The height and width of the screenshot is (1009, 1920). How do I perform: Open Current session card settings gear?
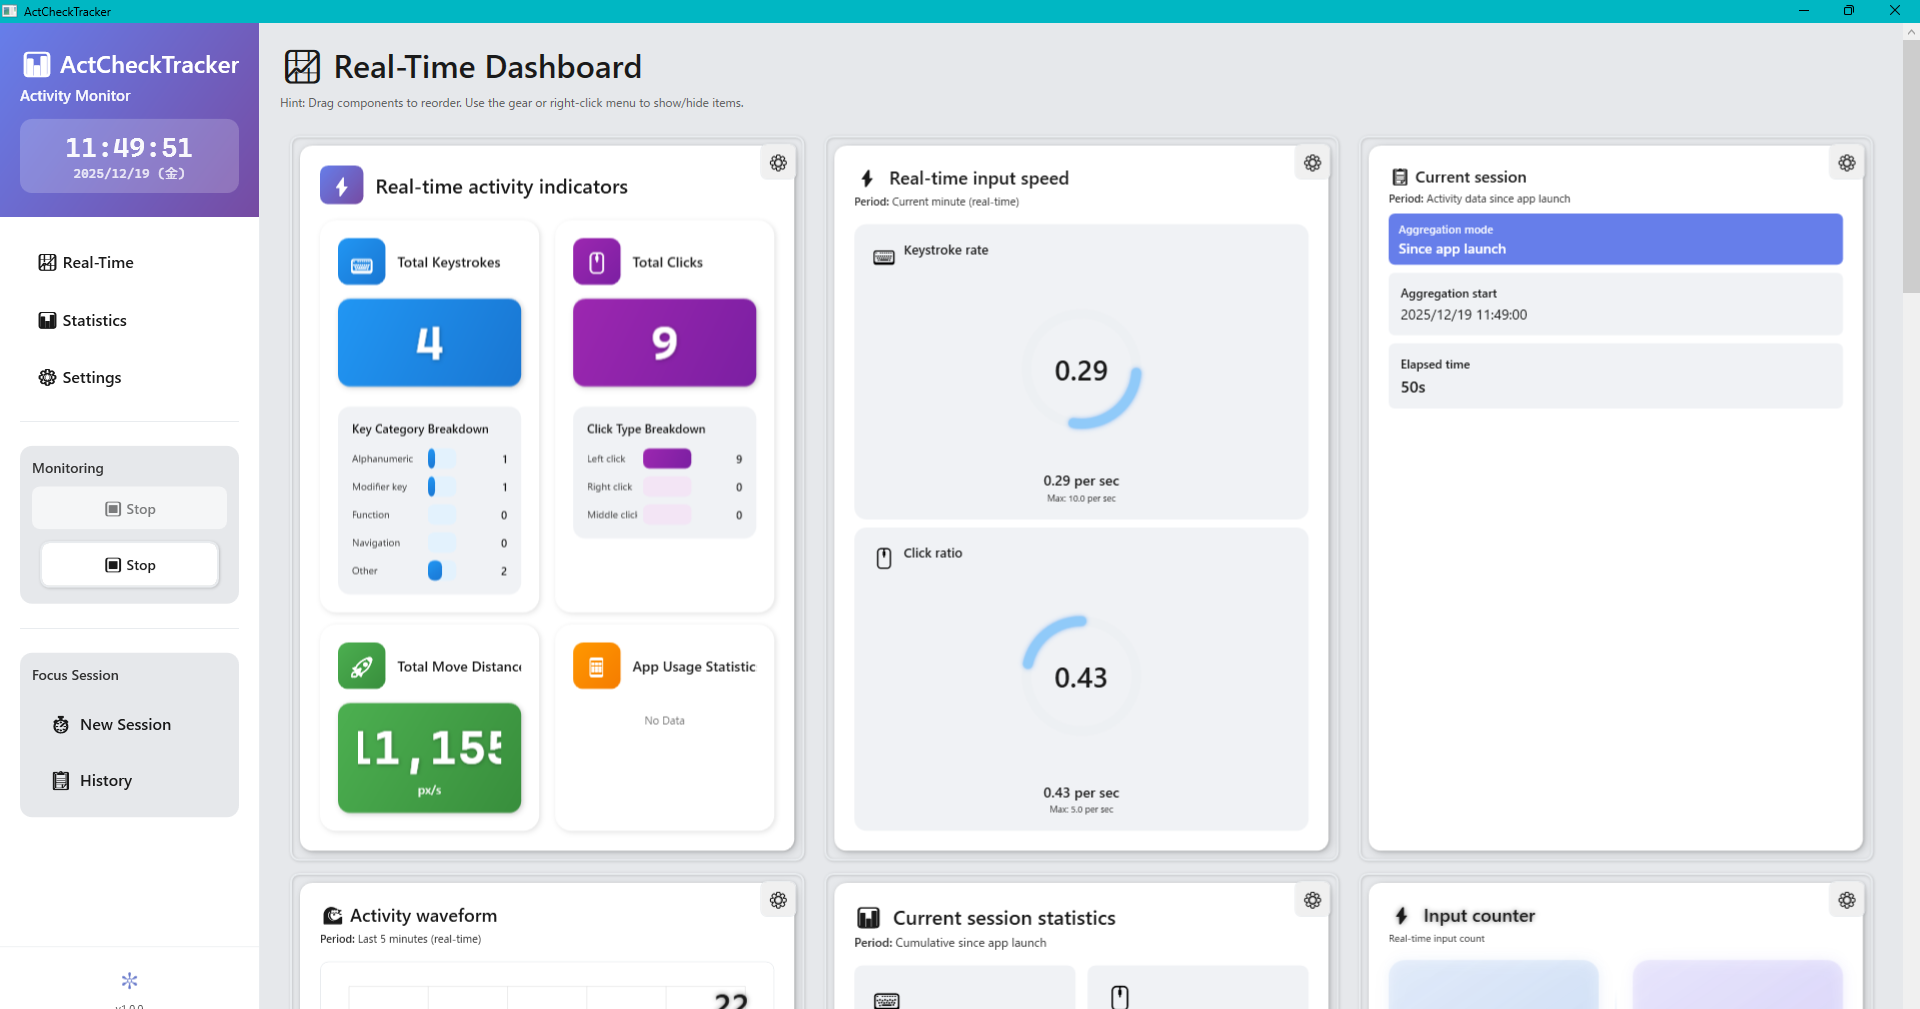click(1846, 163)
